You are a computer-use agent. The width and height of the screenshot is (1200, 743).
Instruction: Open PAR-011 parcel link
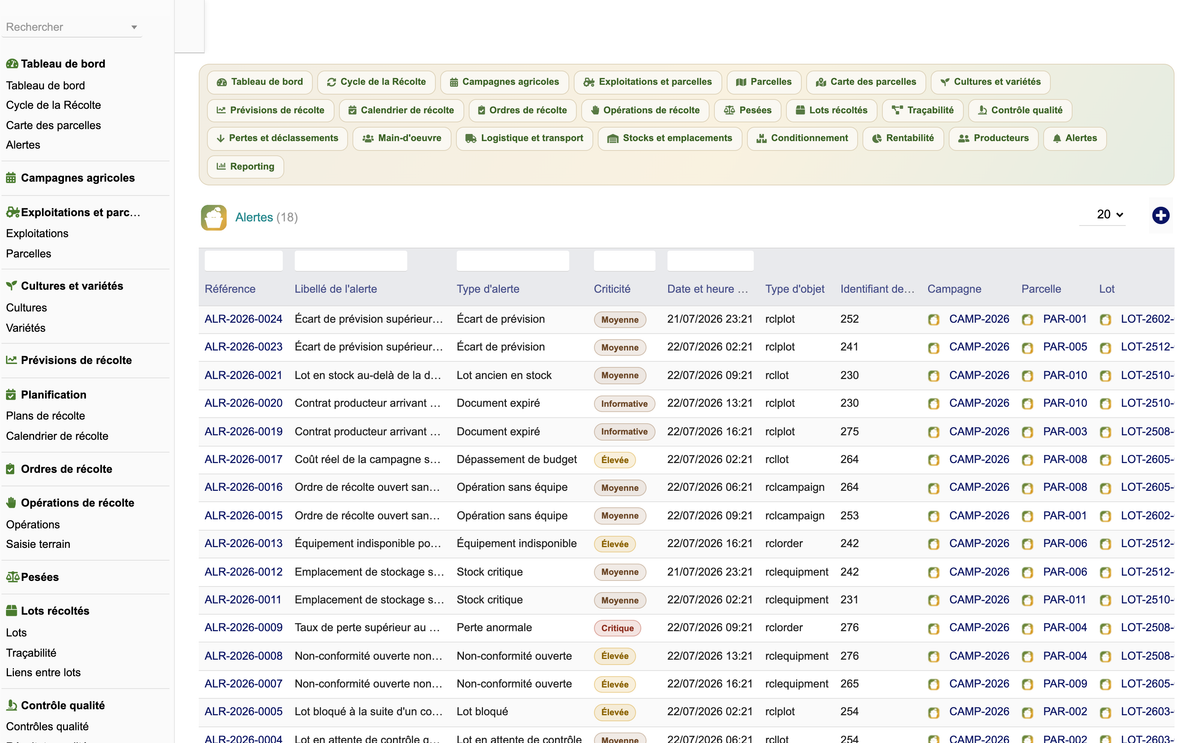click(1065, 600)
